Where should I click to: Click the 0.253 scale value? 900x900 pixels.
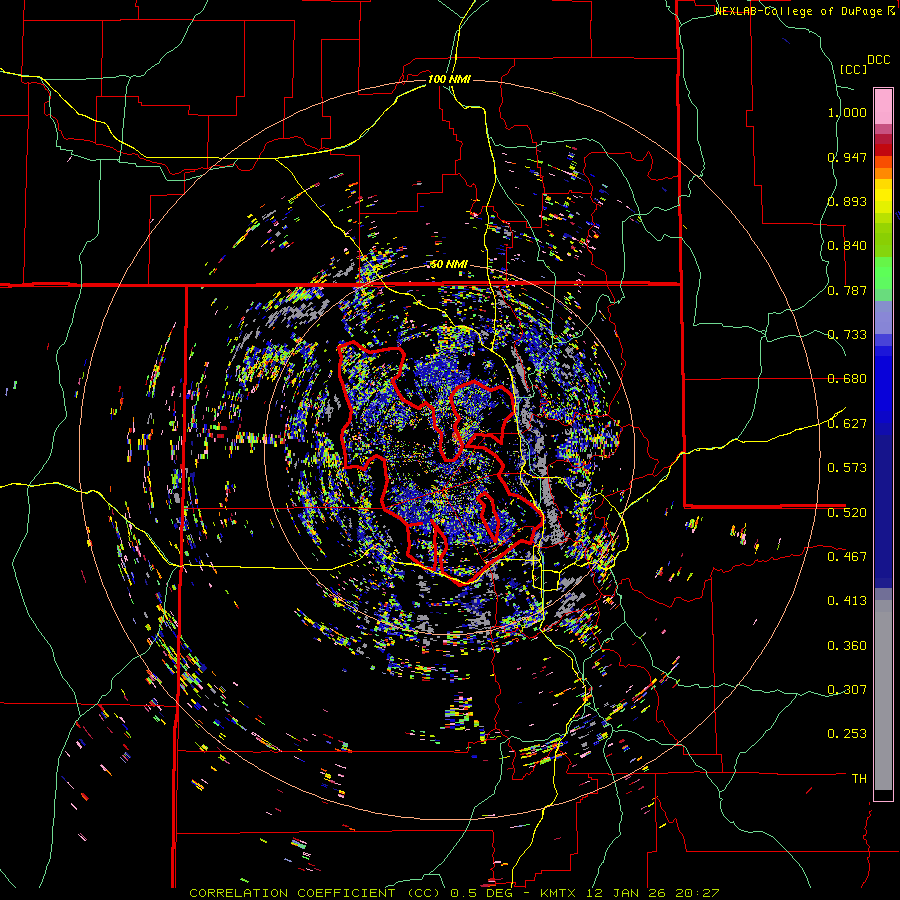847,734
